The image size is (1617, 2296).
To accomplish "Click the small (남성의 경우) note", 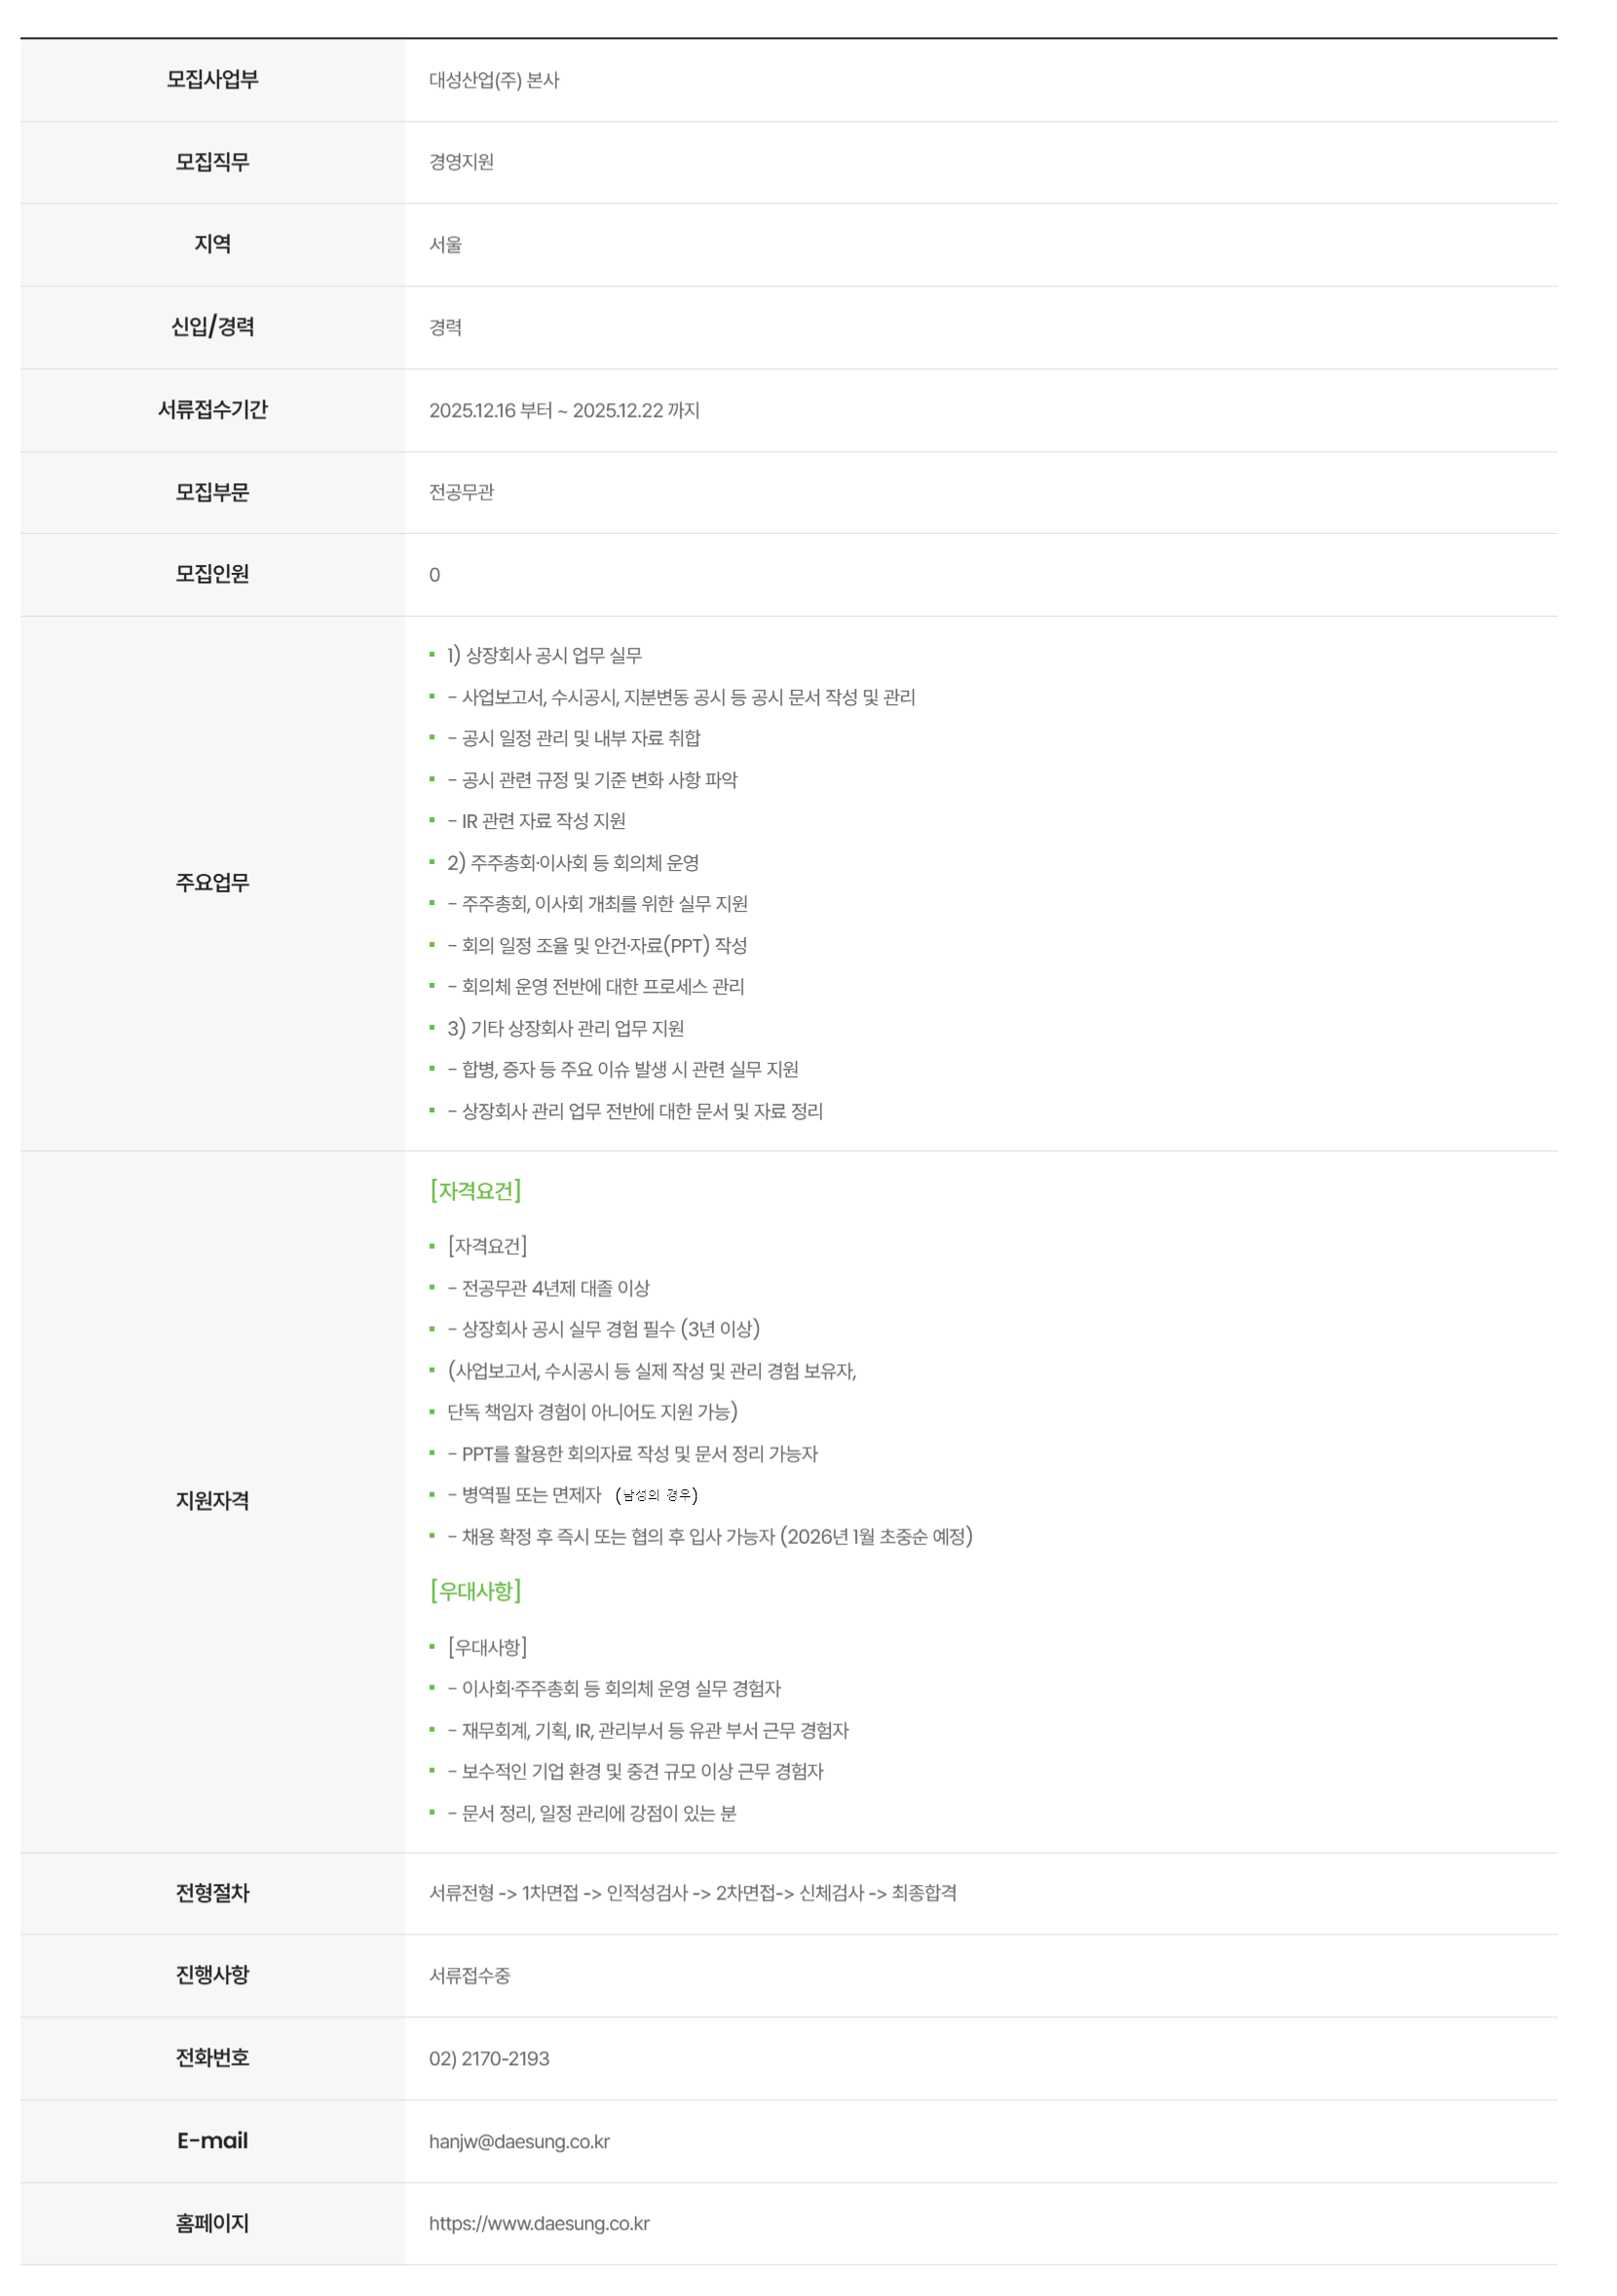I will [x=656, y=1495].
